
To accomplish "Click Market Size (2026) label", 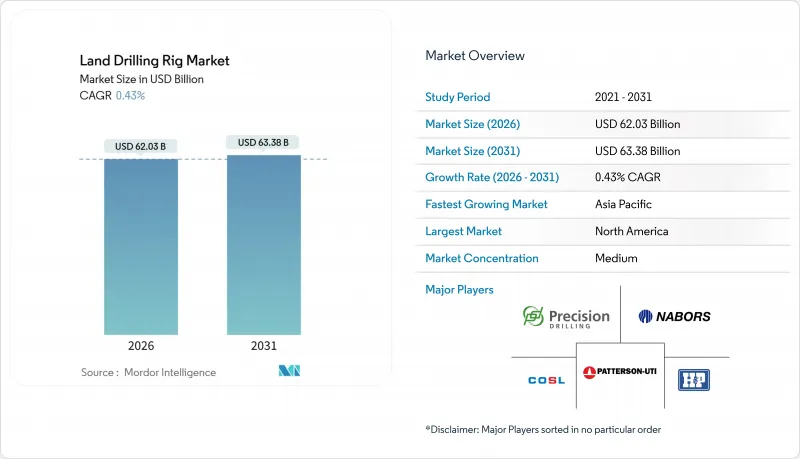I will pyautogui.click(x=472, y=124).
